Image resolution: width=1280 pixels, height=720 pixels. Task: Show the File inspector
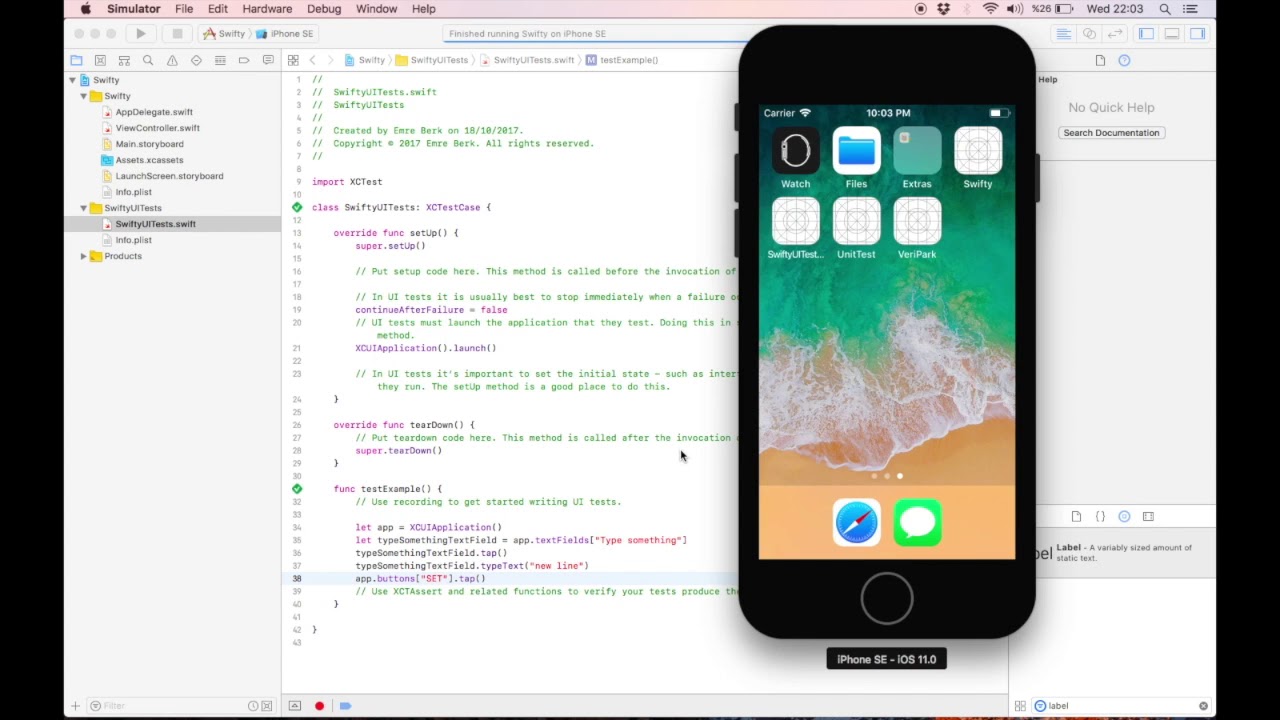tap(1100, 60)
